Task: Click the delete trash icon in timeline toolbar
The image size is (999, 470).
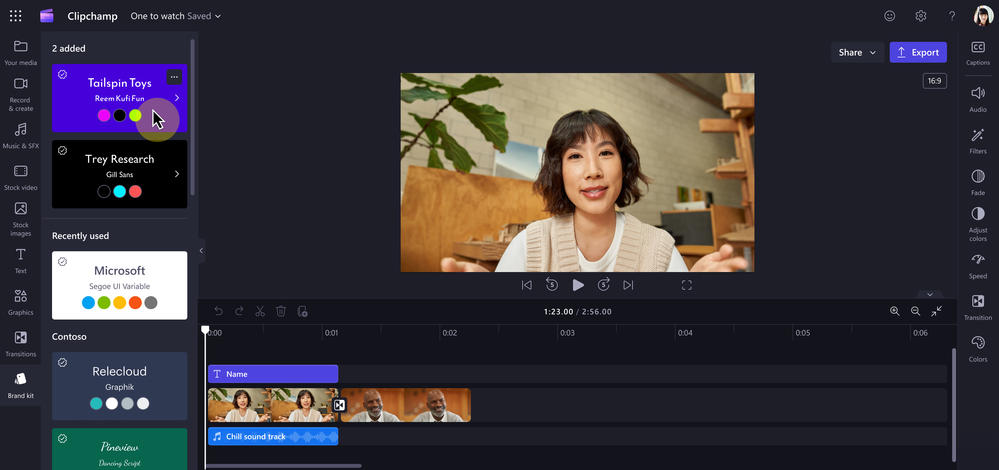Action: tap(281, 311)
